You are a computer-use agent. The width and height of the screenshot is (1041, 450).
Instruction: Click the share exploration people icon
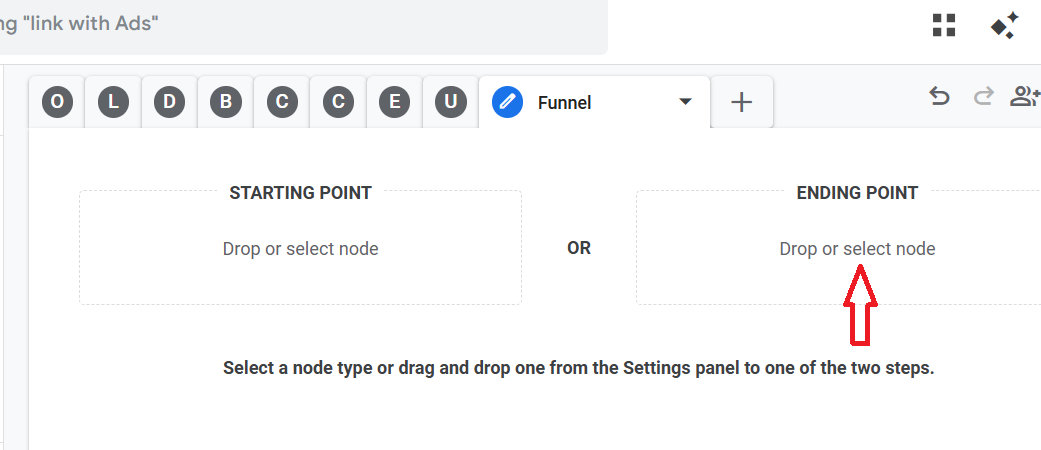tap(1025, 96)
